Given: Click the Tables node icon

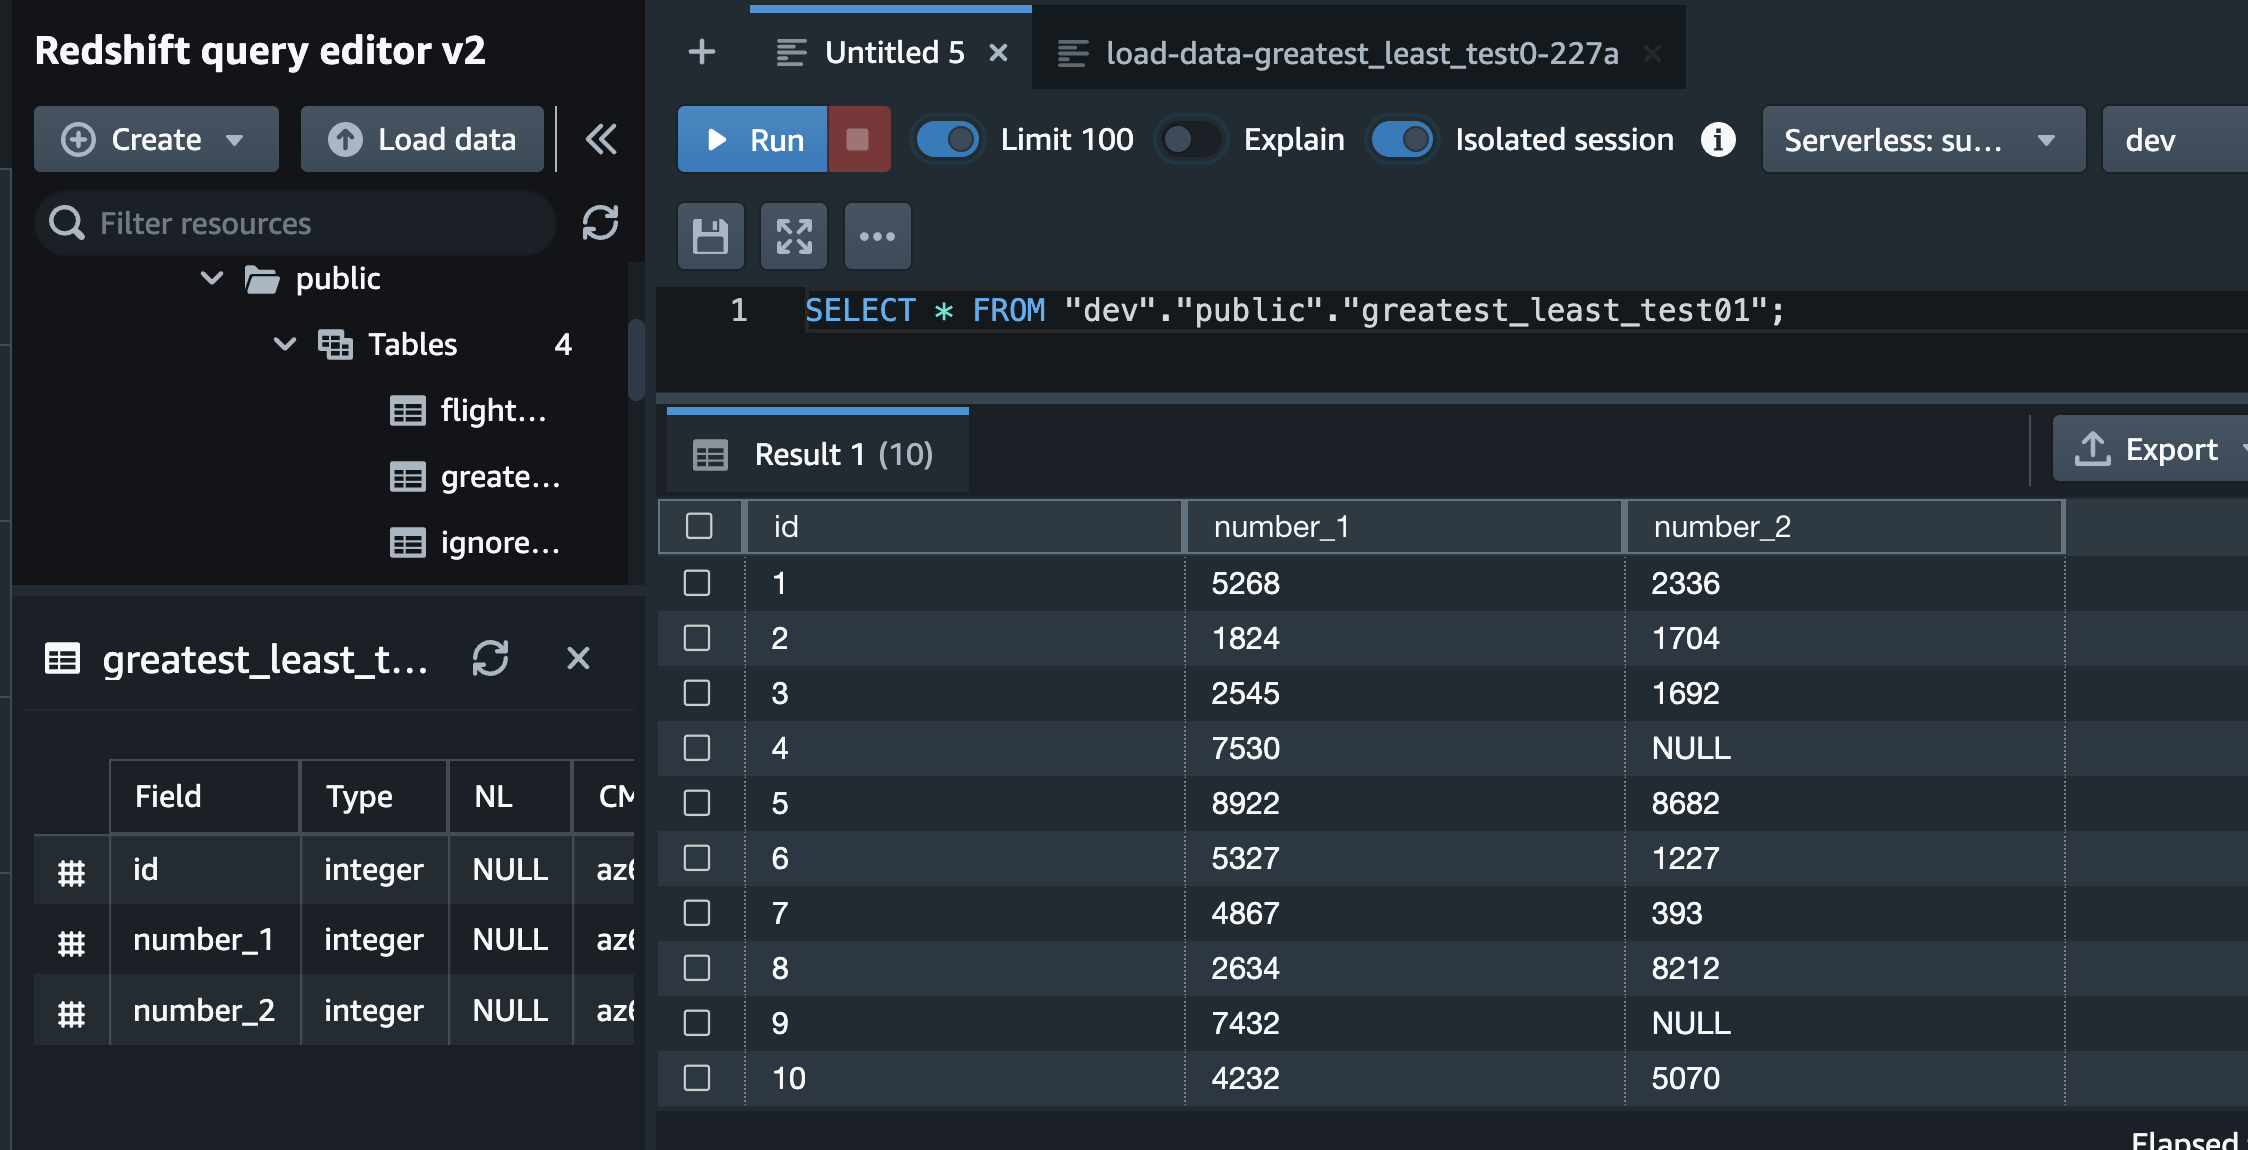Looking at the screenshot, I should (x=335, y=344).
